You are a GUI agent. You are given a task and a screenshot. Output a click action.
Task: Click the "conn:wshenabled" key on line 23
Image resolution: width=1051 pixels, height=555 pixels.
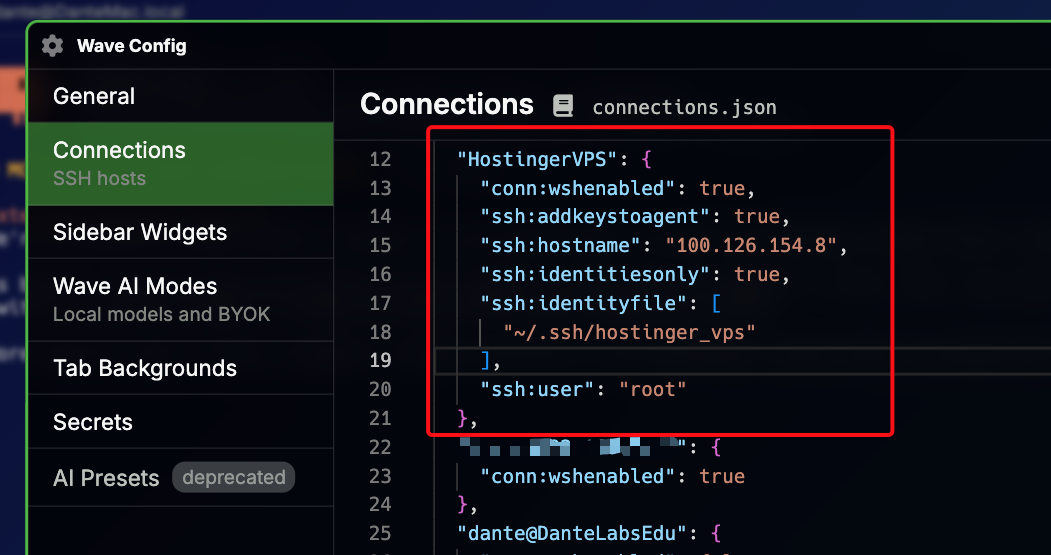(576, 476)
